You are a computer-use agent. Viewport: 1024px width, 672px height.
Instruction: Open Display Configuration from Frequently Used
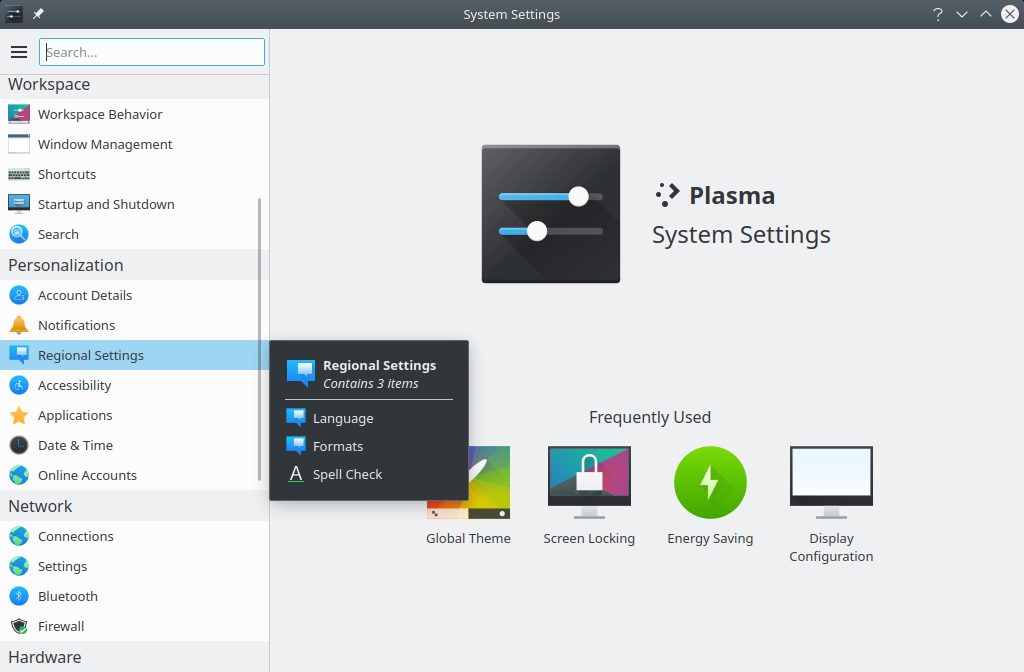coord(831,505)
